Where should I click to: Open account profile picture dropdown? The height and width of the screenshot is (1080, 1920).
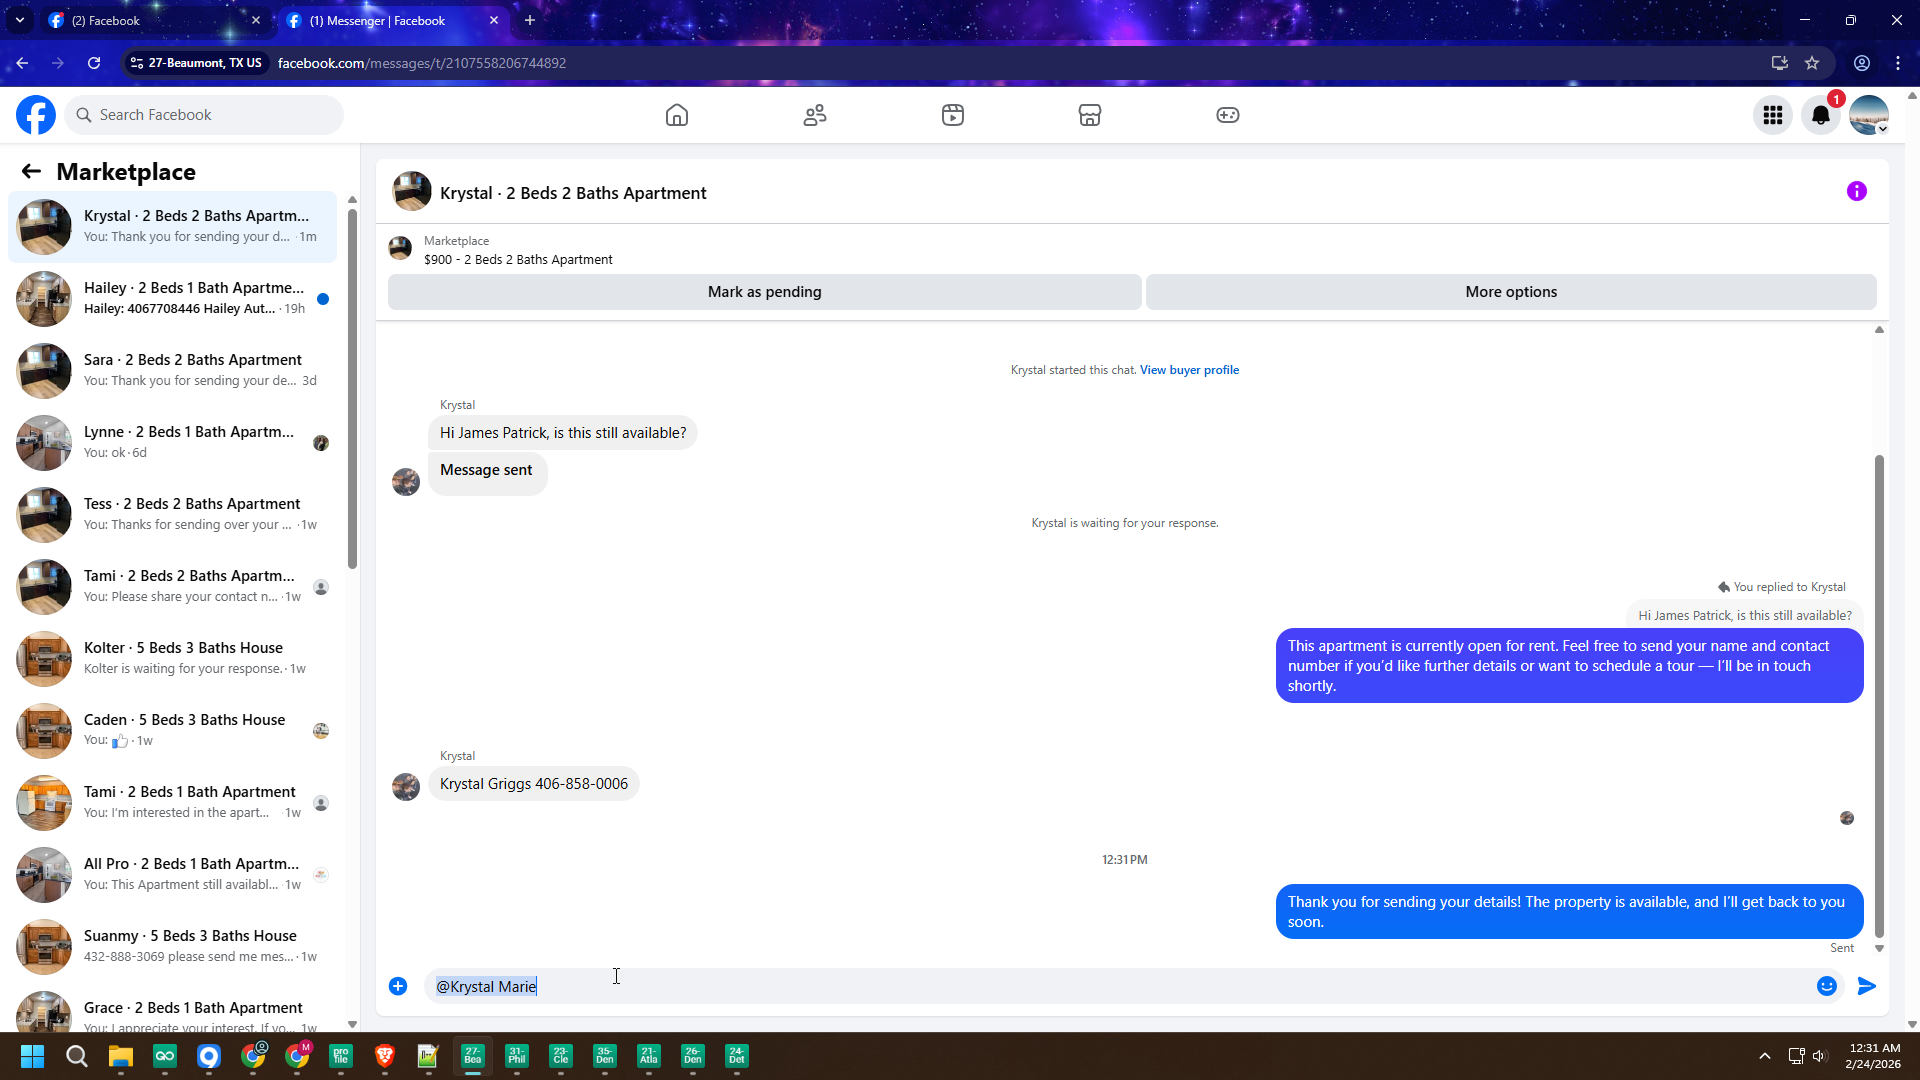1869,115
